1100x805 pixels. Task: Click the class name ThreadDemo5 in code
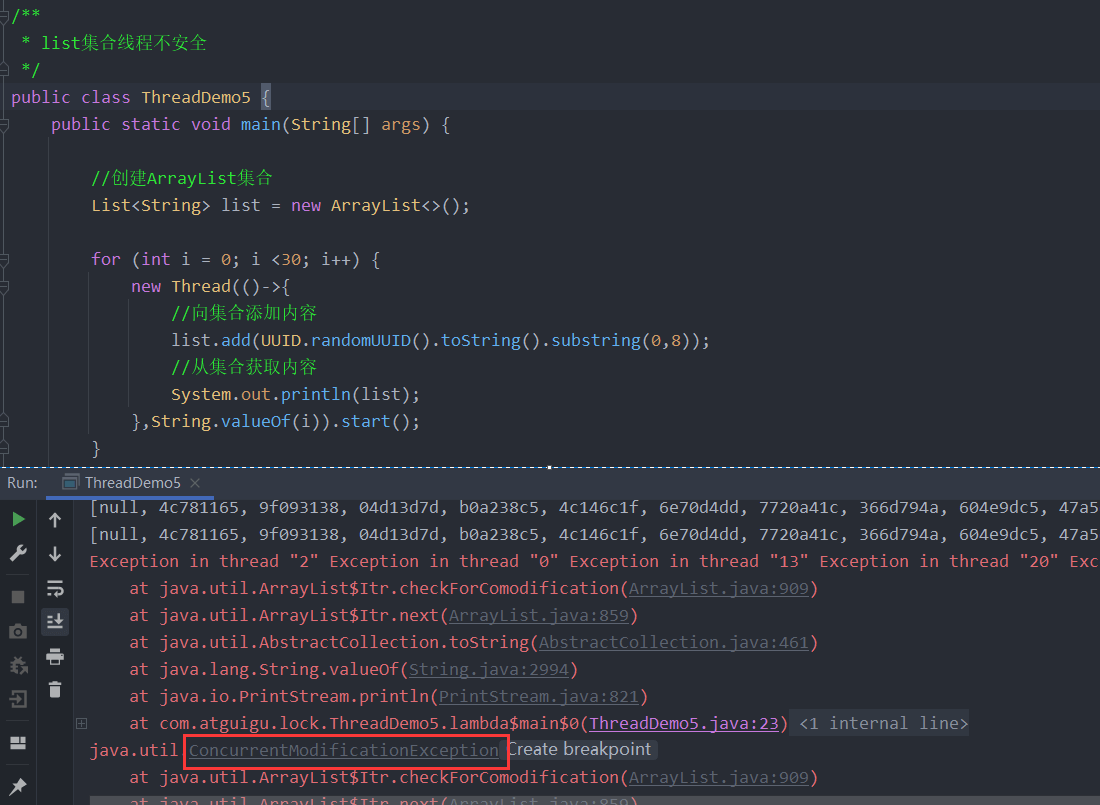[196, 98]
